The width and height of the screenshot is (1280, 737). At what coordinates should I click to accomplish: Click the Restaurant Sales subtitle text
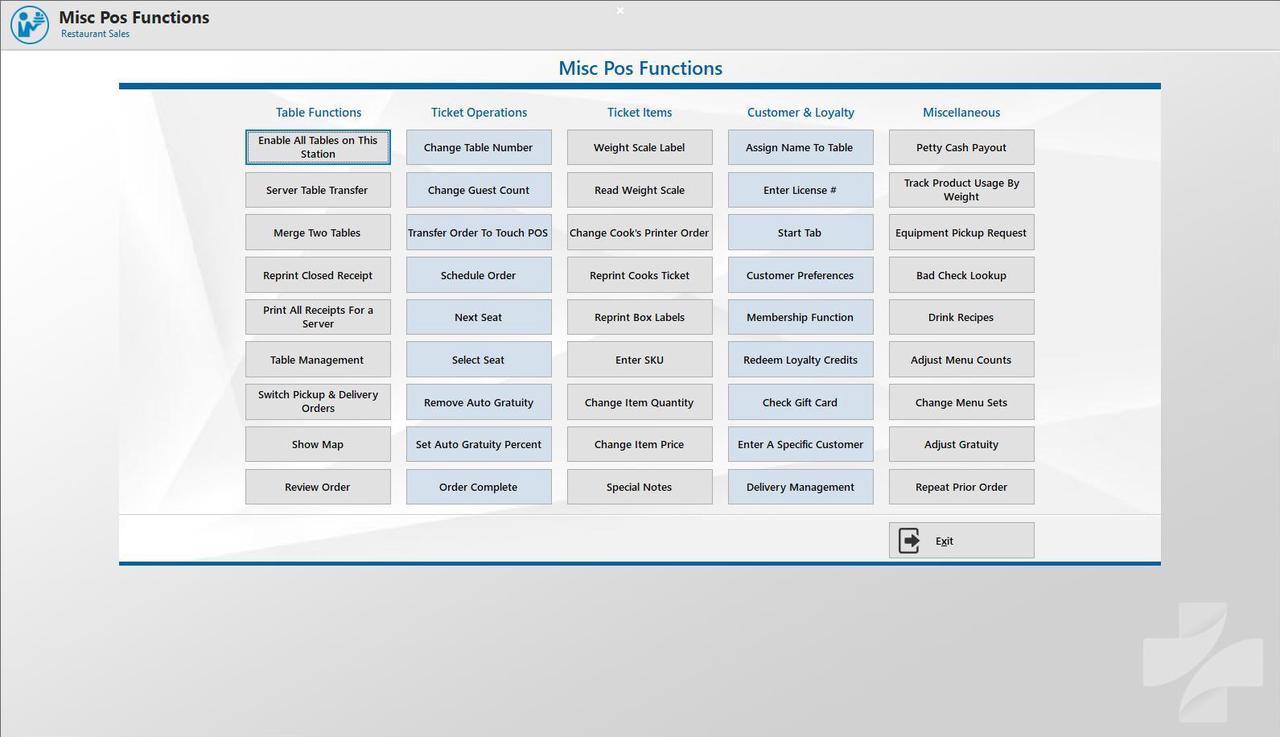point(95,34)
